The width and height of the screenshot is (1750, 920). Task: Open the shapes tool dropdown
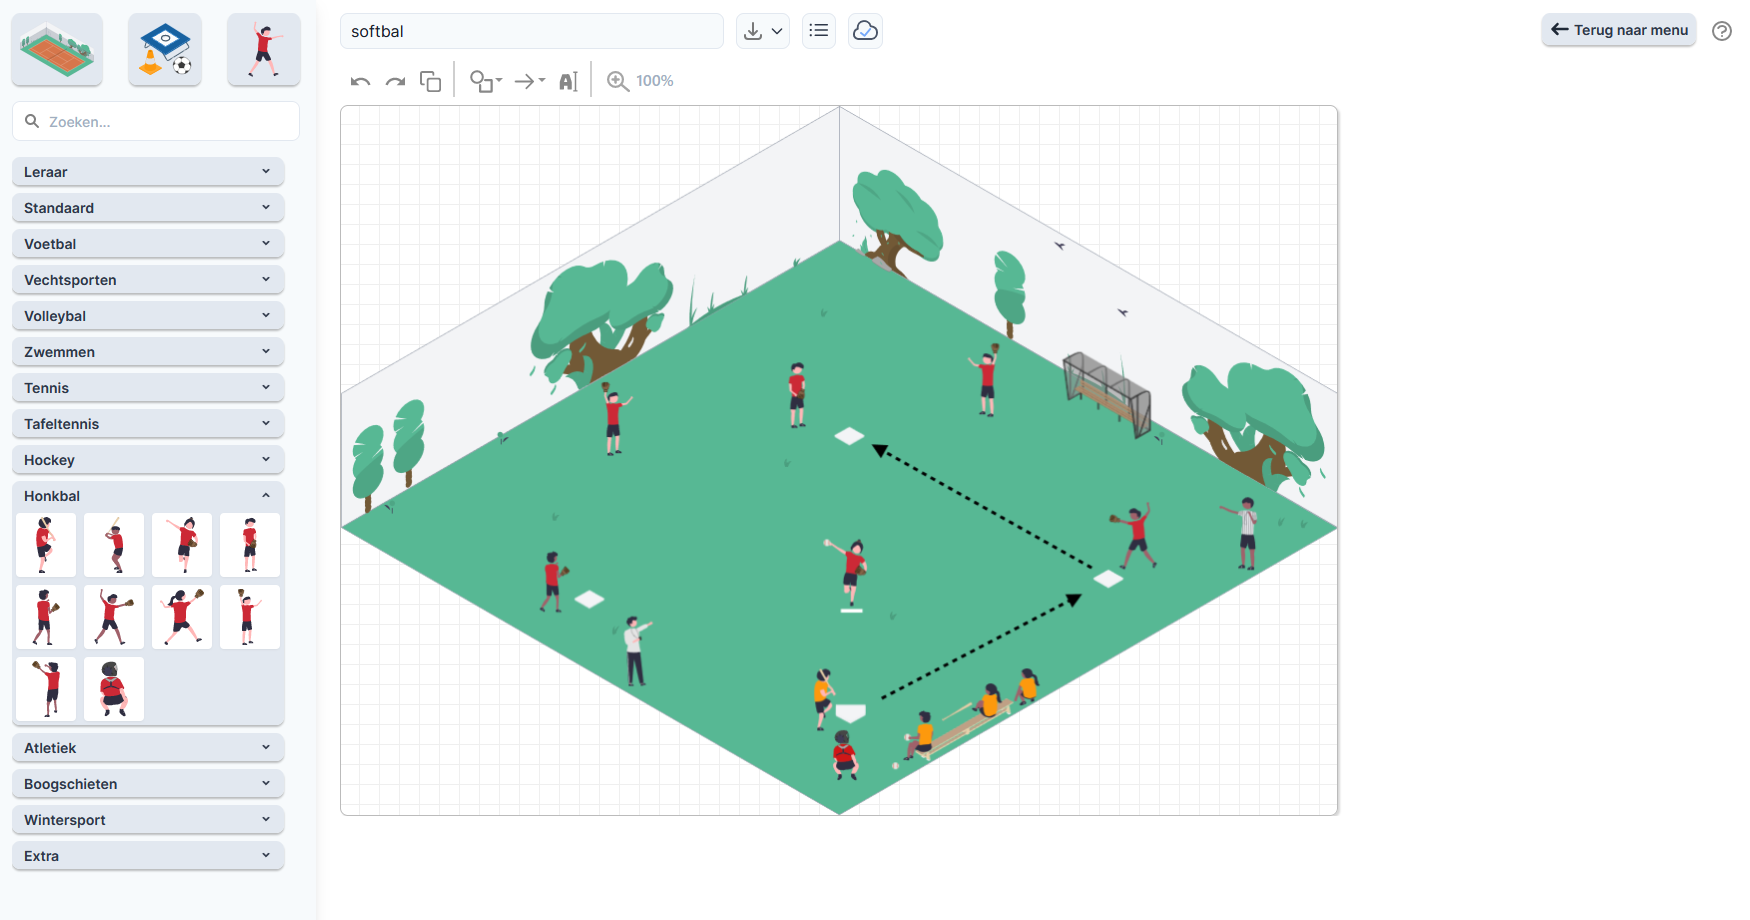pos(486,81)
